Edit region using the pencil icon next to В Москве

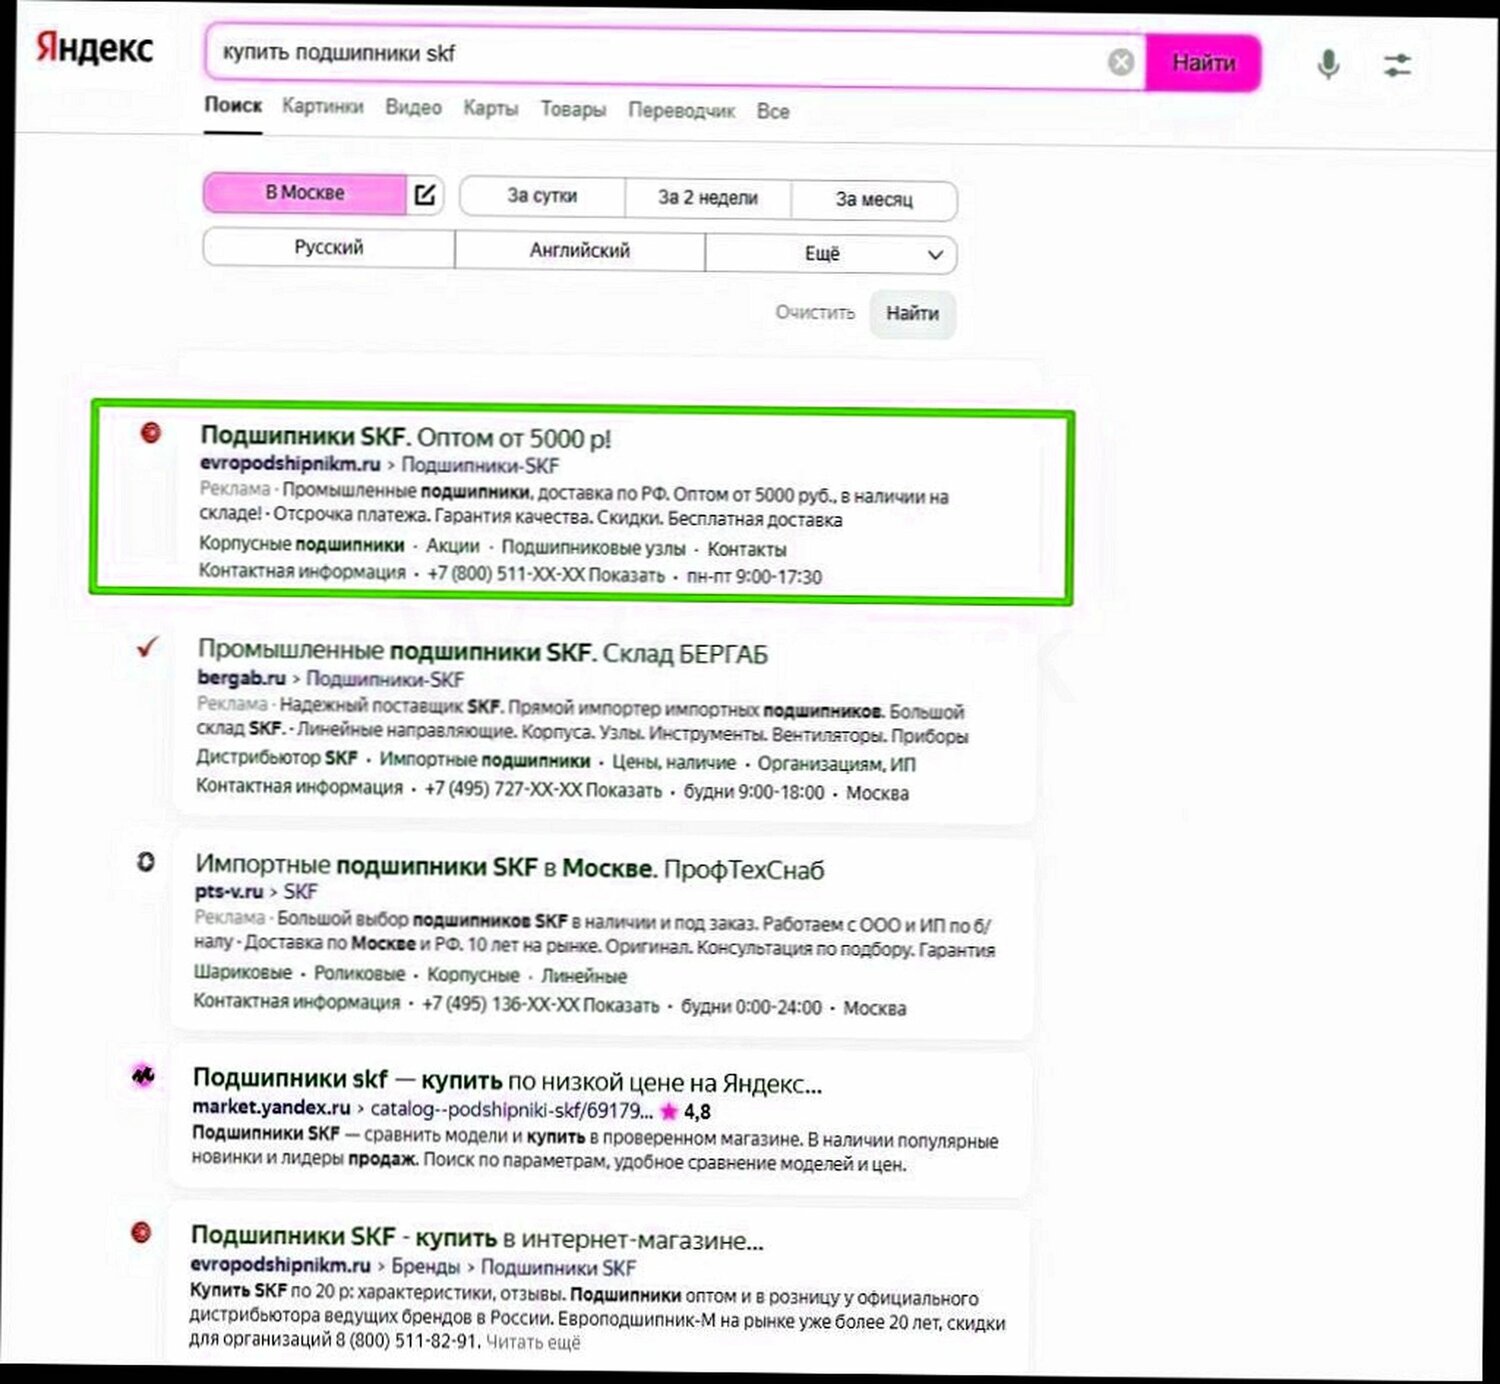tap(425, 194)
